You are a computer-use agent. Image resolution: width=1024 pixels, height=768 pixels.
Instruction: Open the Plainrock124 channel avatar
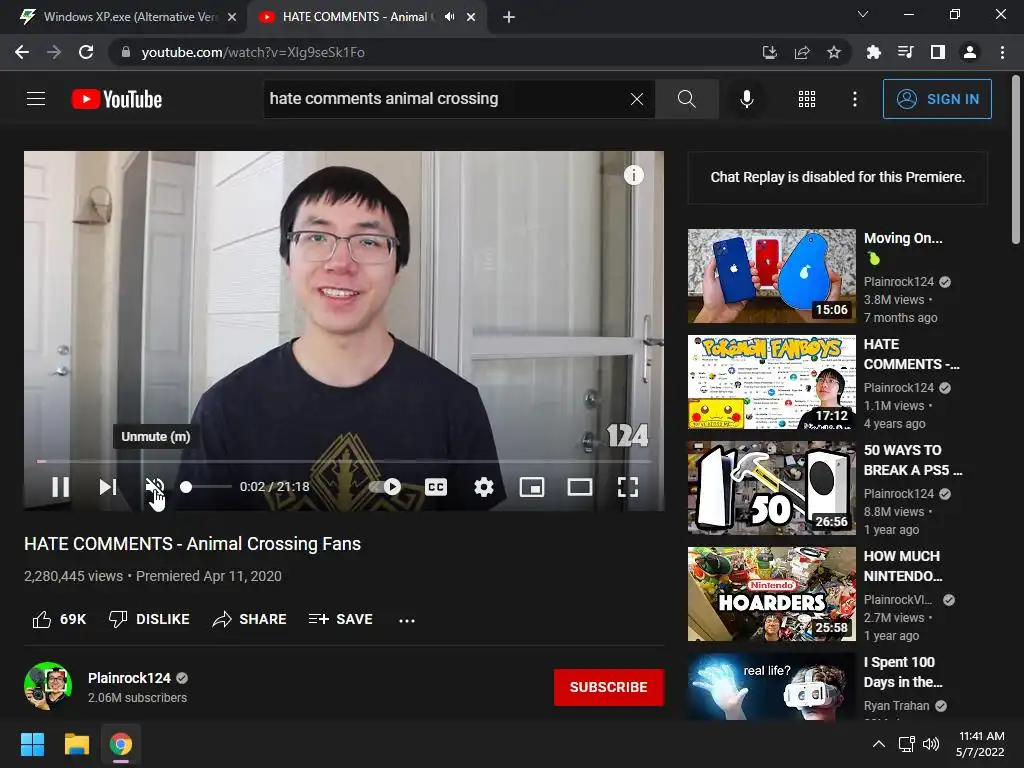pyautogui.click(x=48, y=686)
